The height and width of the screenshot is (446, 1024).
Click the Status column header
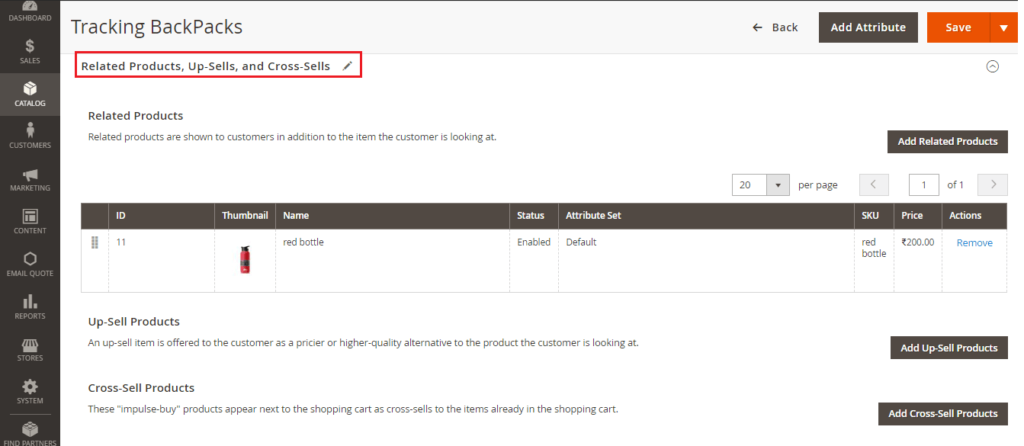(534, 215)
